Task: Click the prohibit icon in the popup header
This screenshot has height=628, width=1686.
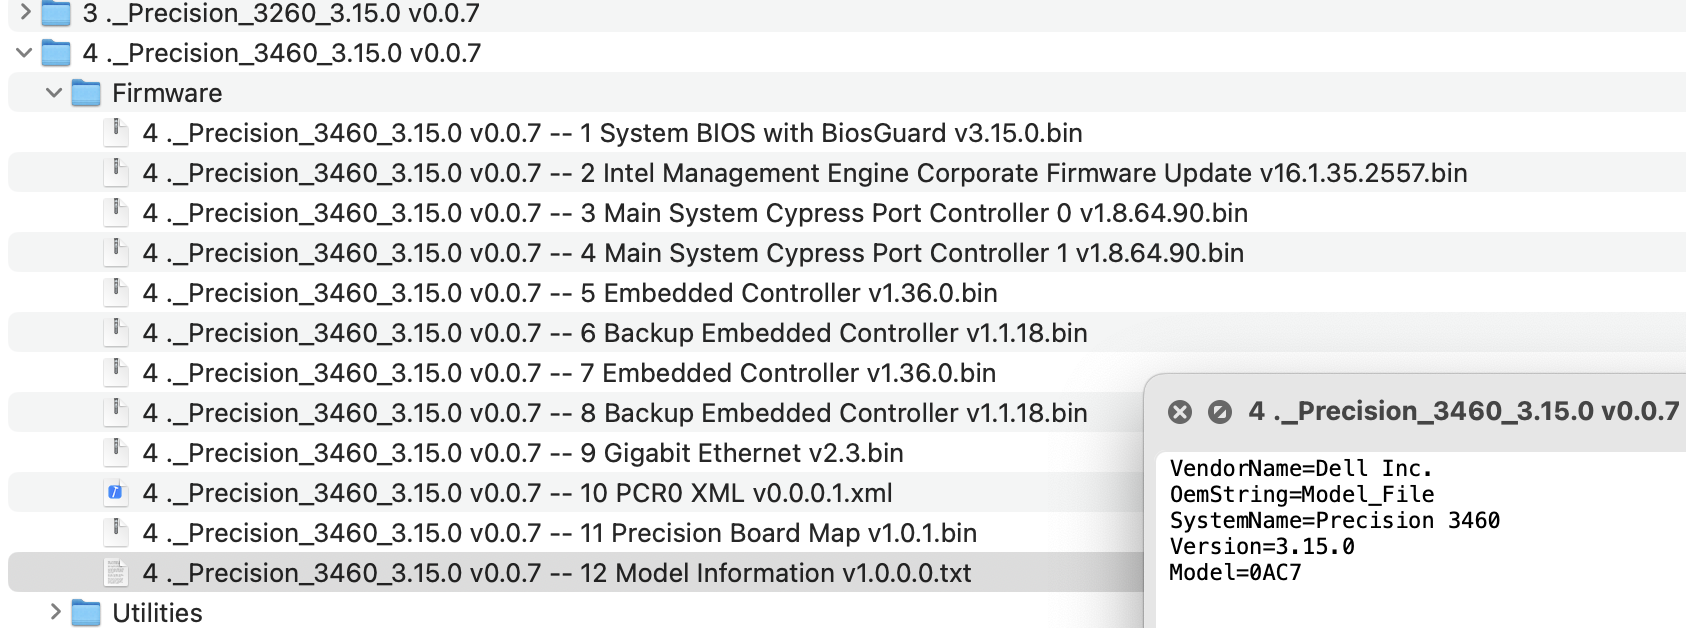Action: pos(1218,409)
